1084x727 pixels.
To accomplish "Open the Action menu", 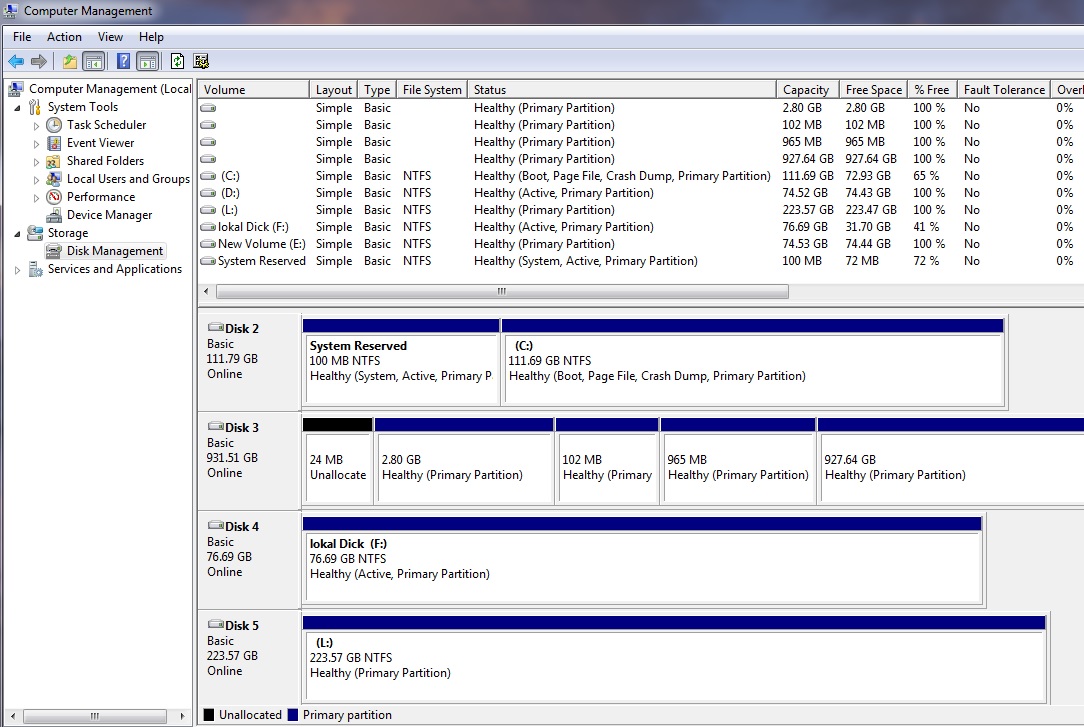I will [x=64, y=37].
